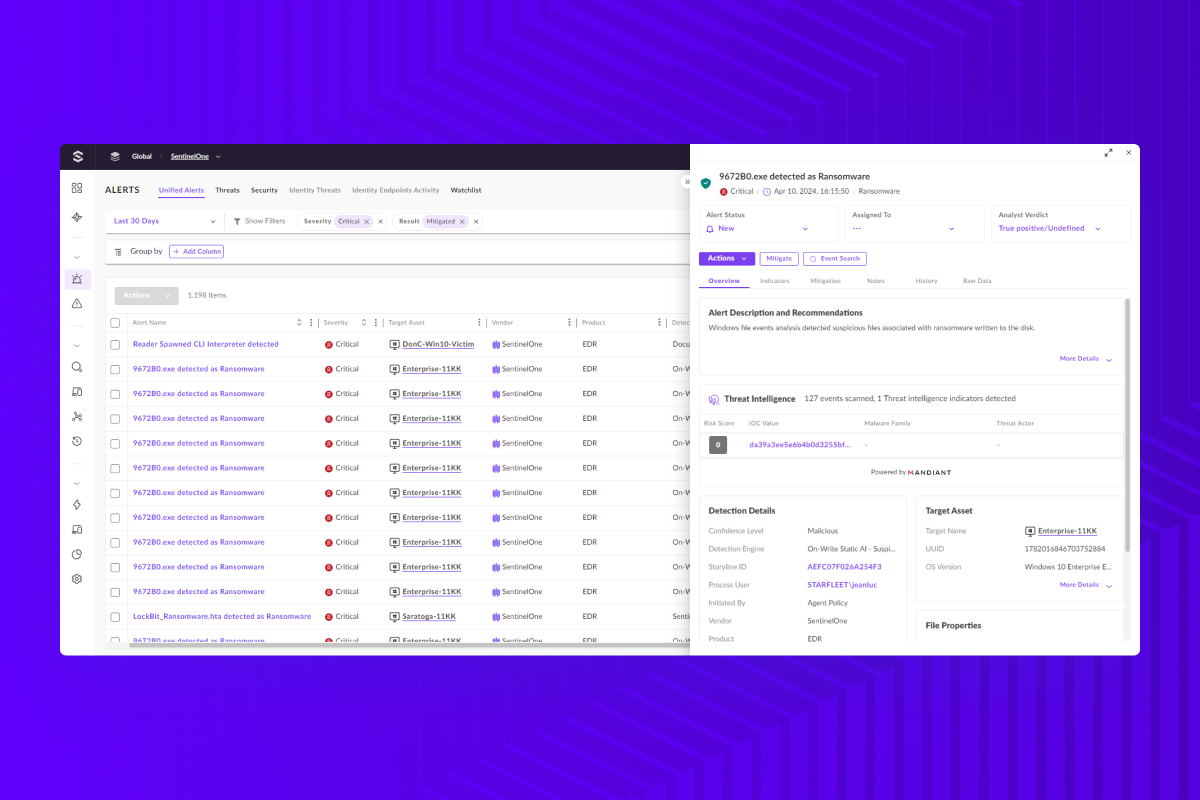Open the history clock sidebar icon

[77, 441]
